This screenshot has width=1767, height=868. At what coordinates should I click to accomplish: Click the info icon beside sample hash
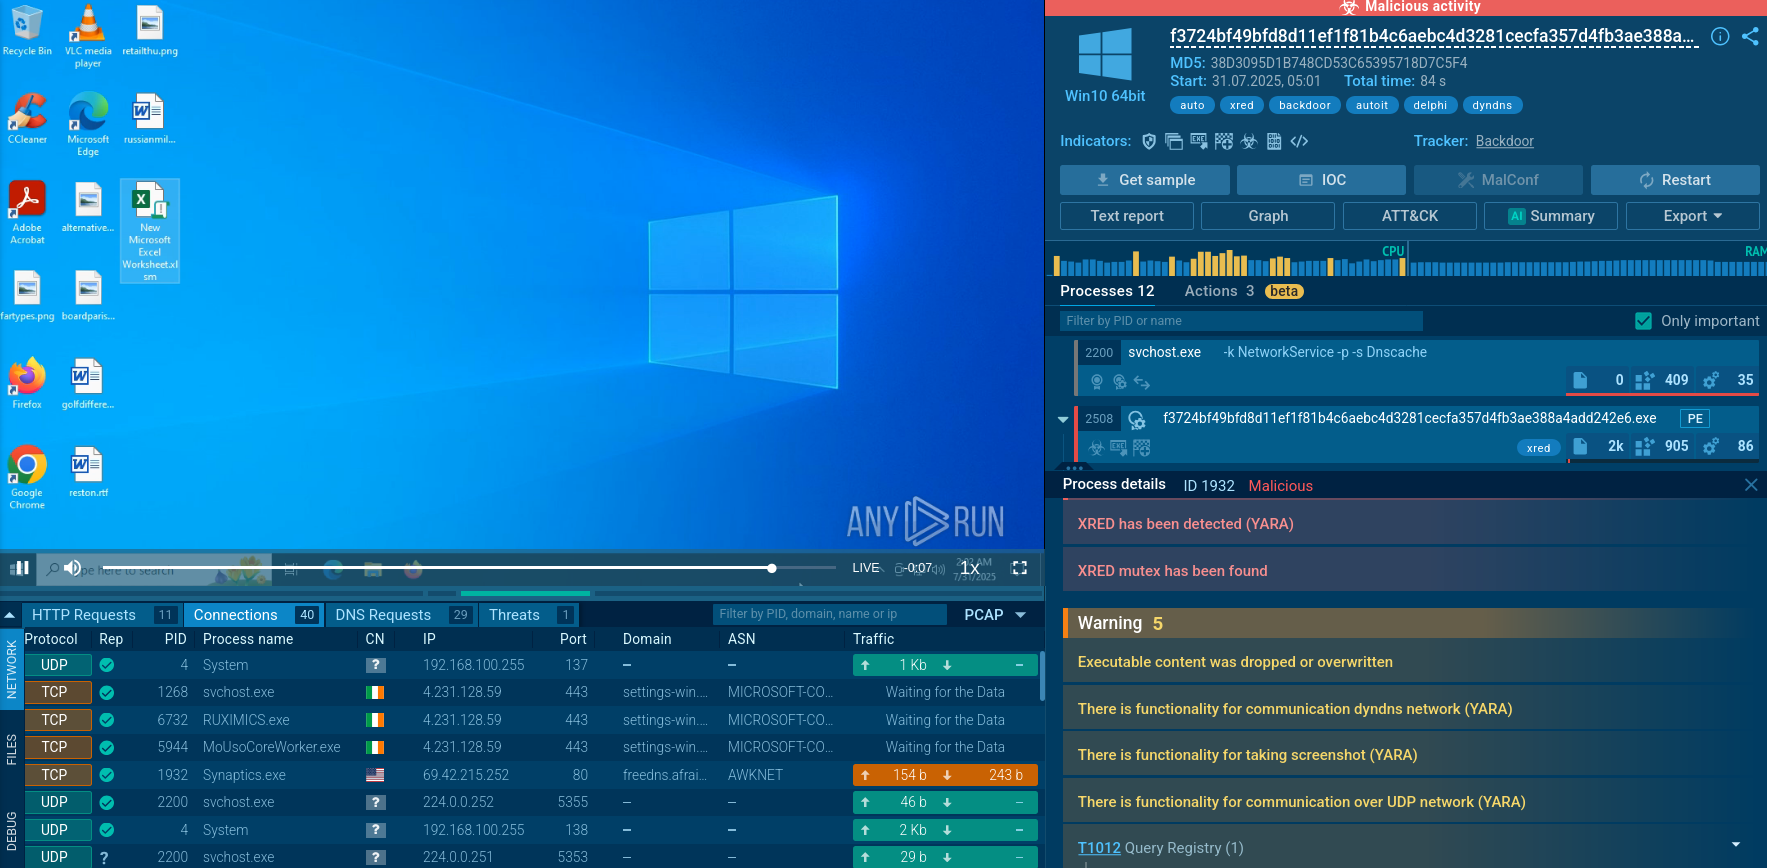coord(1720,36)
